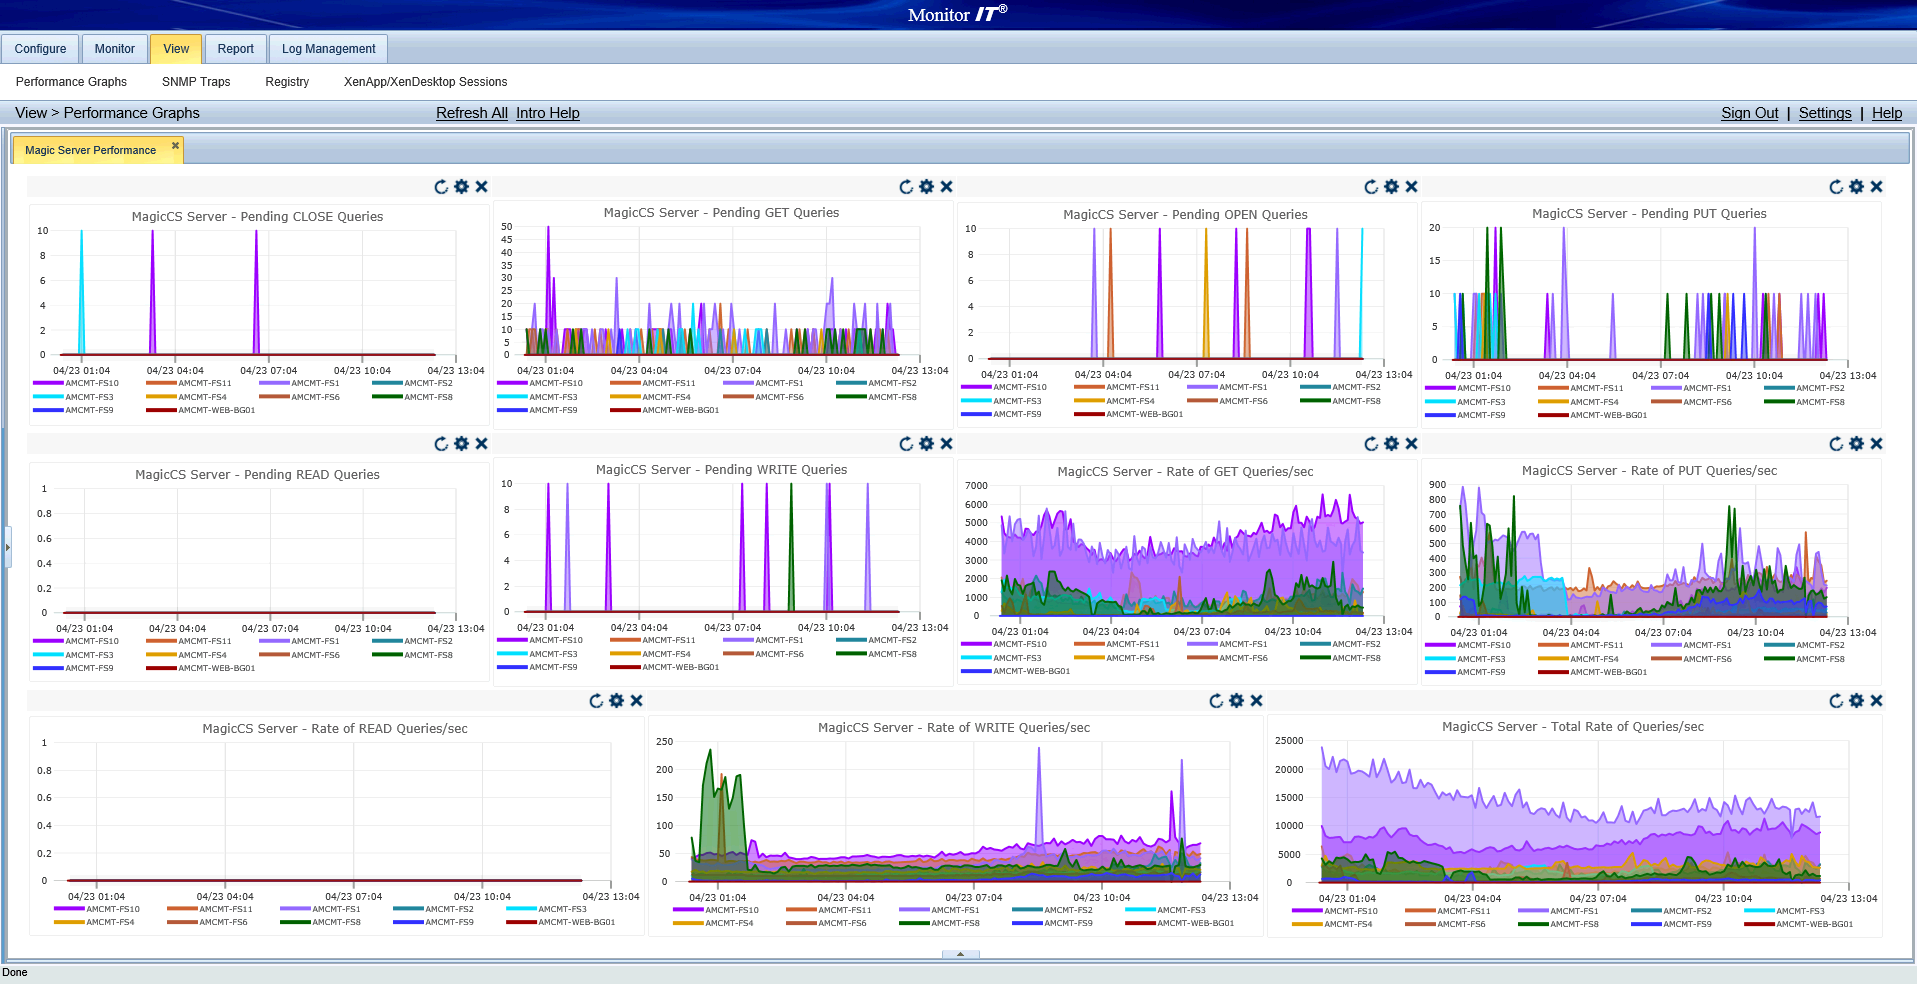Click the Refresh All link
Viewport: 1917px width, 984px height.
click(471, 113)
